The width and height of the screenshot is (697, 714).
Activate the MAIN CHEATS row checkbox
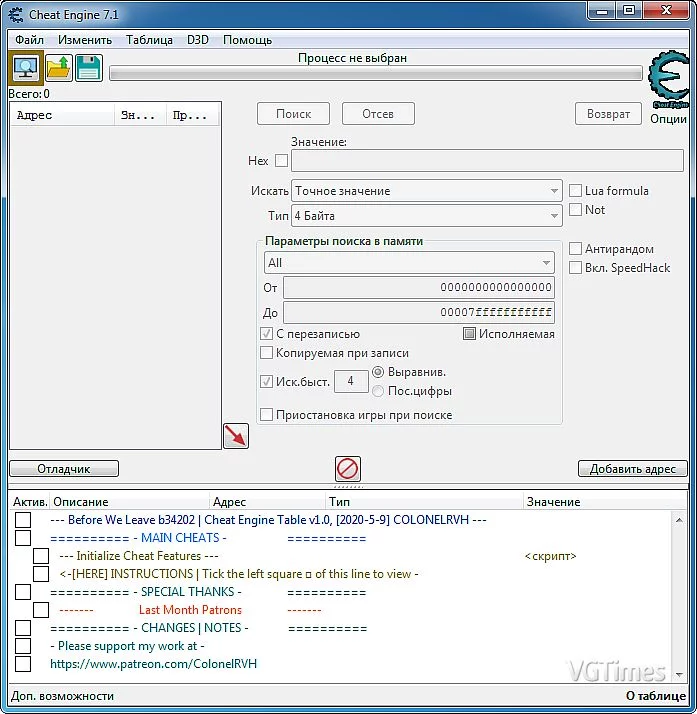tap(23, 538)
